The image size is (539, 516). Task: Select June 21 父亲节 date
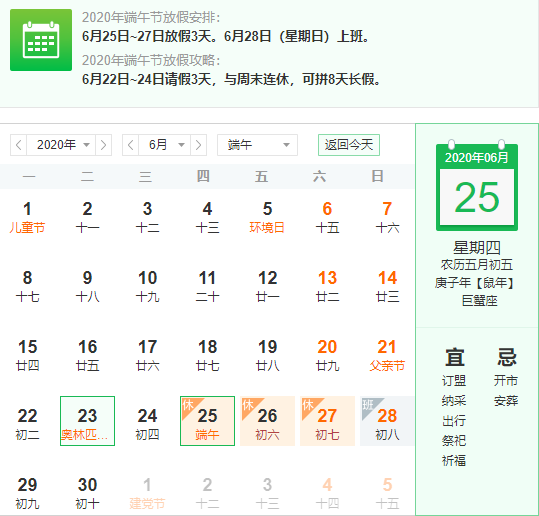[x=387, y=355]
